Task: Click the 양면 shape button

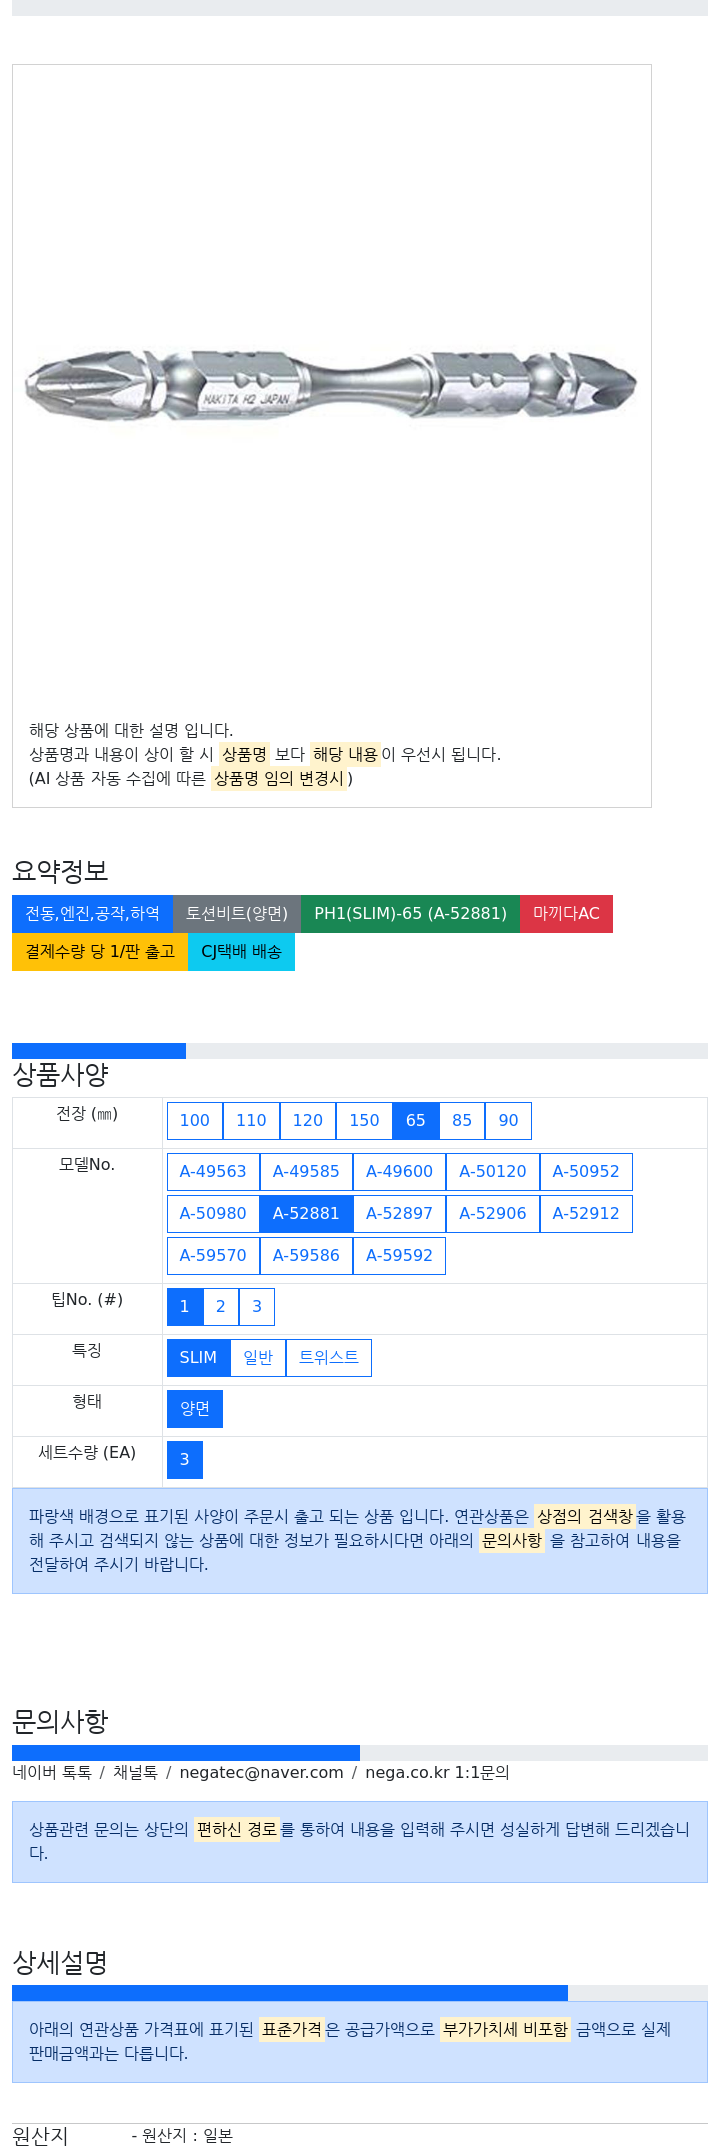Action: pos(195,1409)
